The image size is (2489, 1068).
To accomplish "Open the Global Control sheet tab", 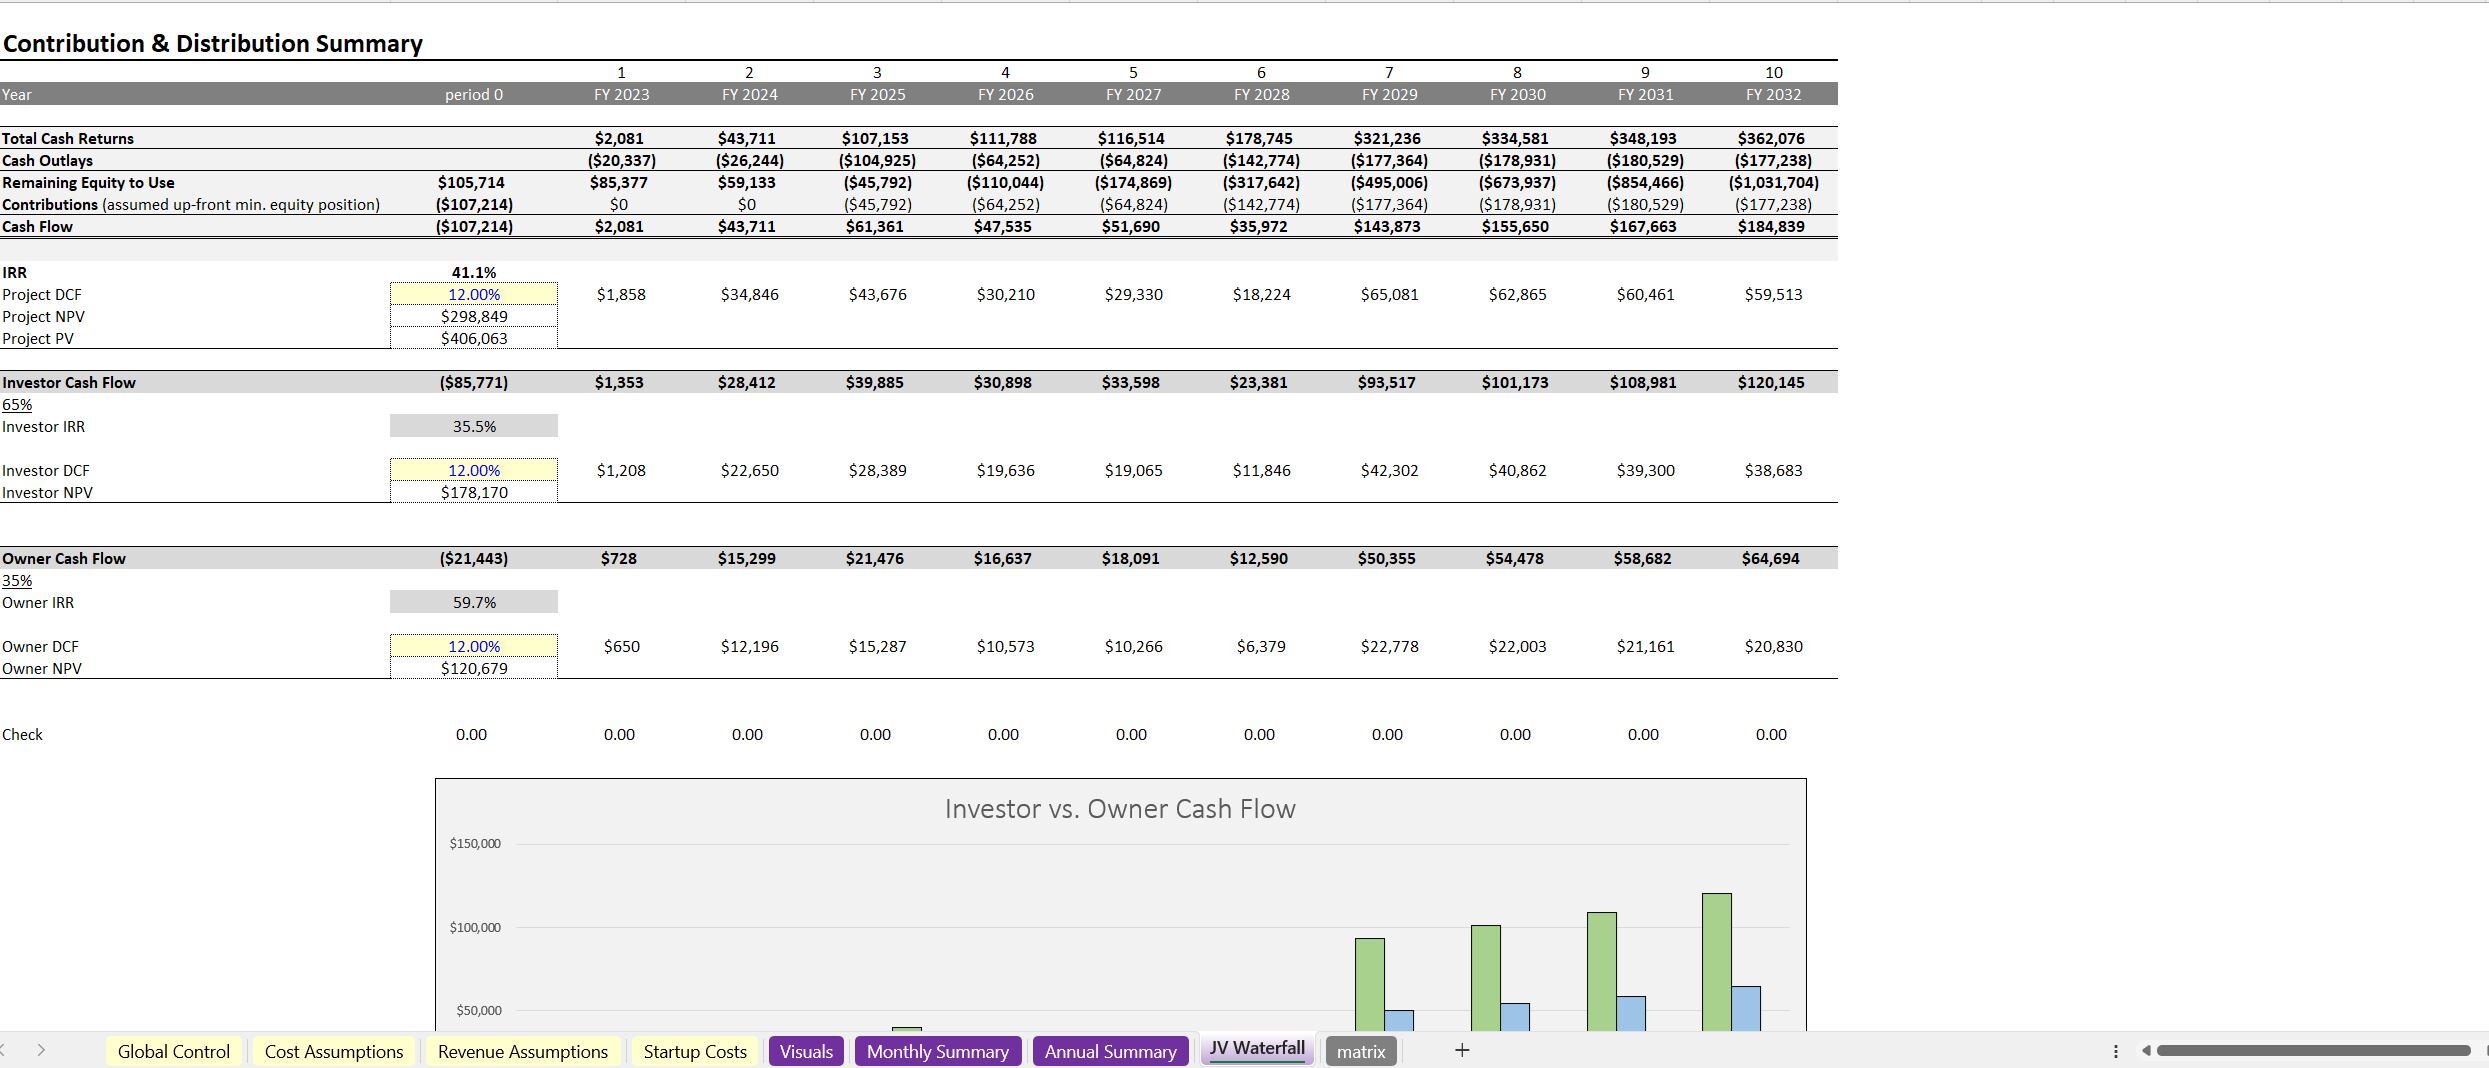I will (174, 1051).
